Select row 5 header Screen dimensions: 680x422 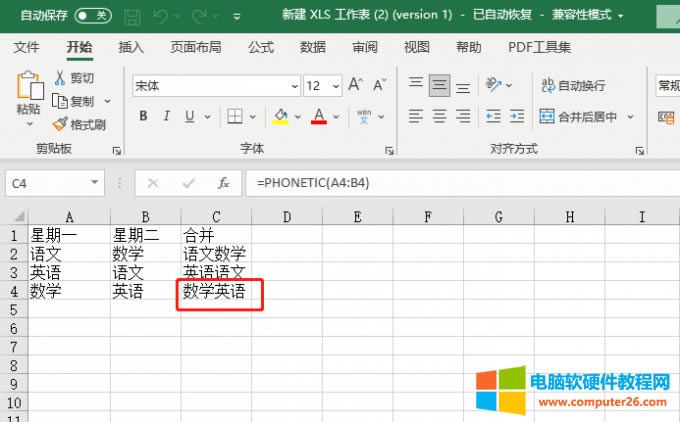coord(14,310)
